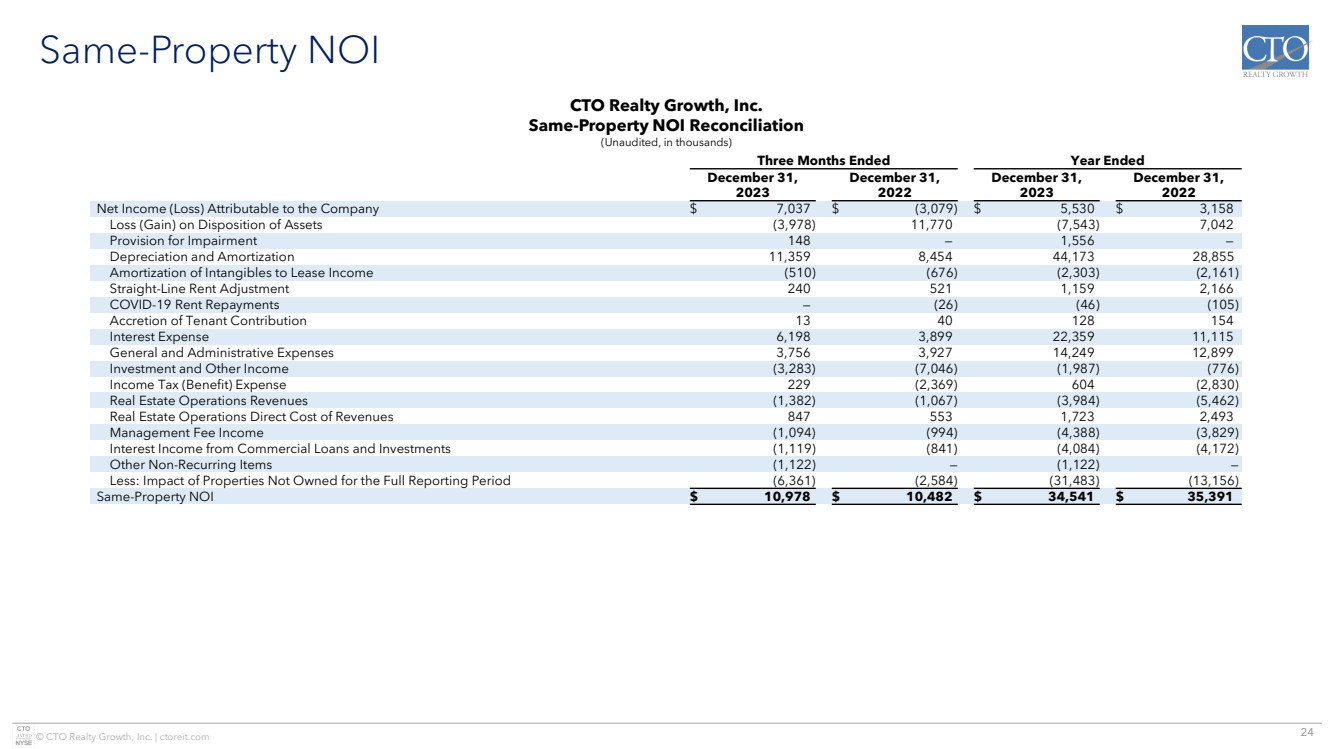Click Less: Impact of Properties Not Owned label

(x=310, y=481)
